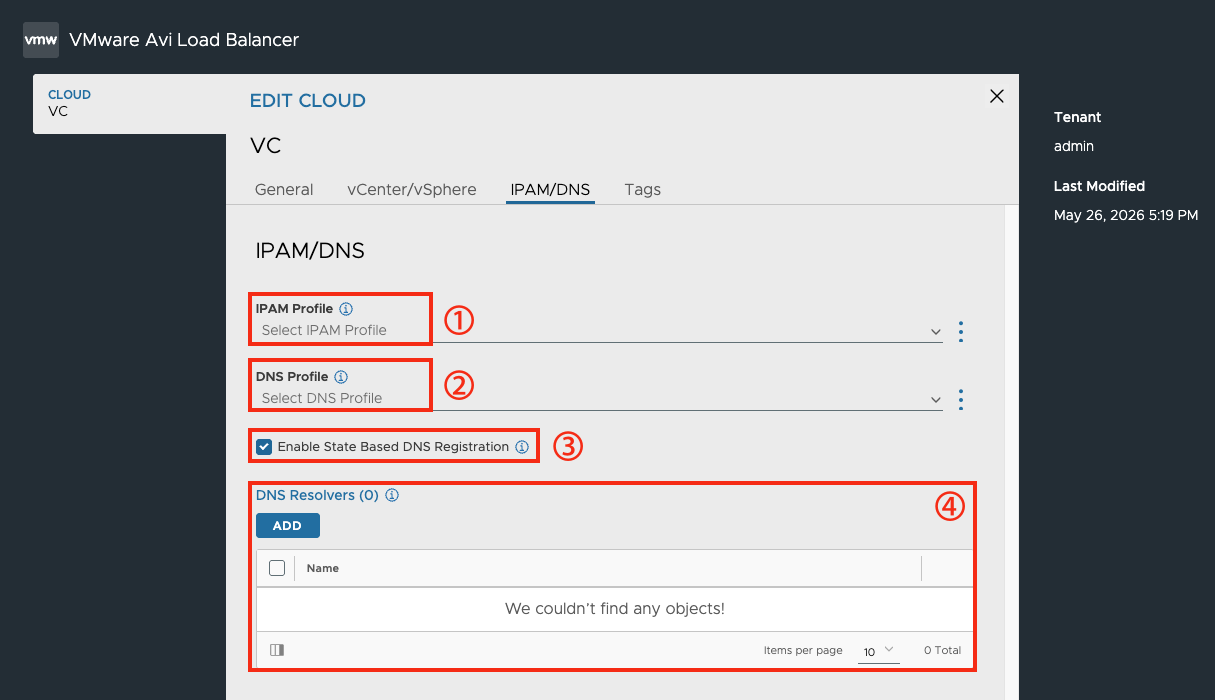
Task: Disable State Based DNS Registration checkbox
Action: (x=264, y=447)
